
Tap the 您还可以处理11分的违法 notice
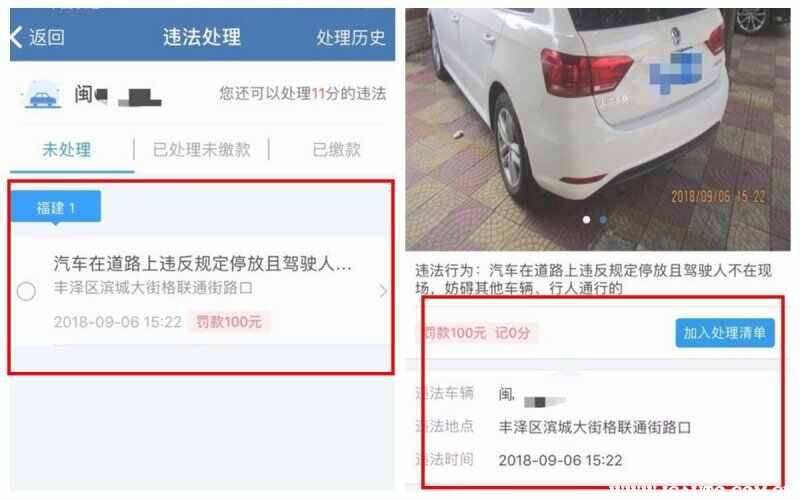[303, 93]
